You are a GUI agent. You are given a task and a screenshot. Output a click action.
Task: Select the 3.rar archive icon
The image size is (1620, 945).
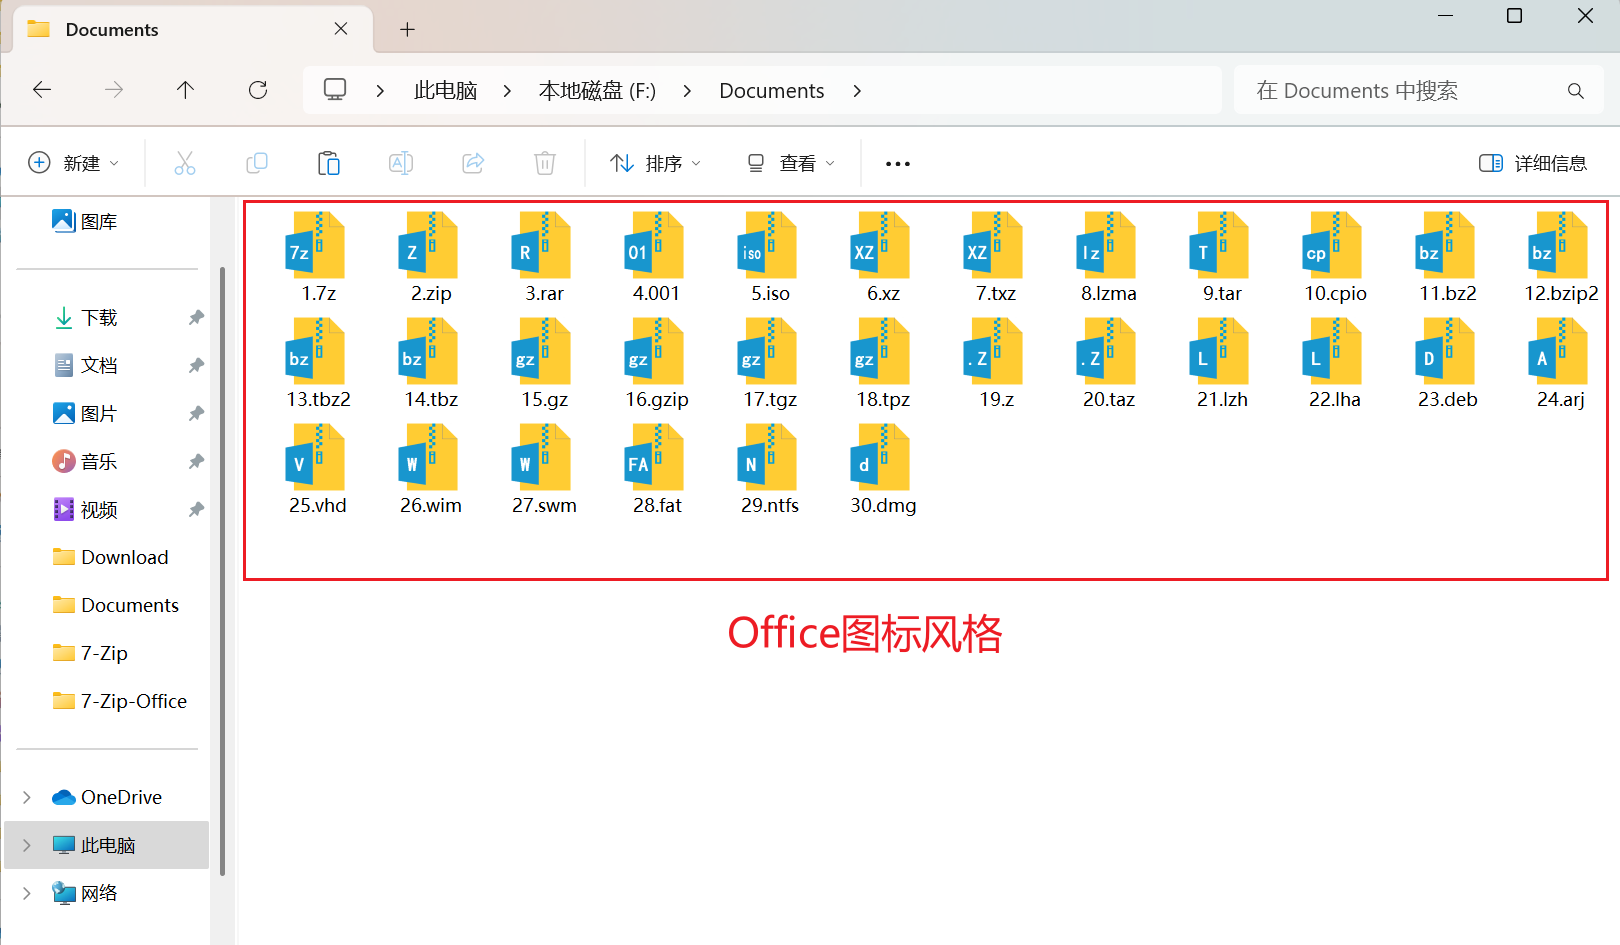[541, 245]
